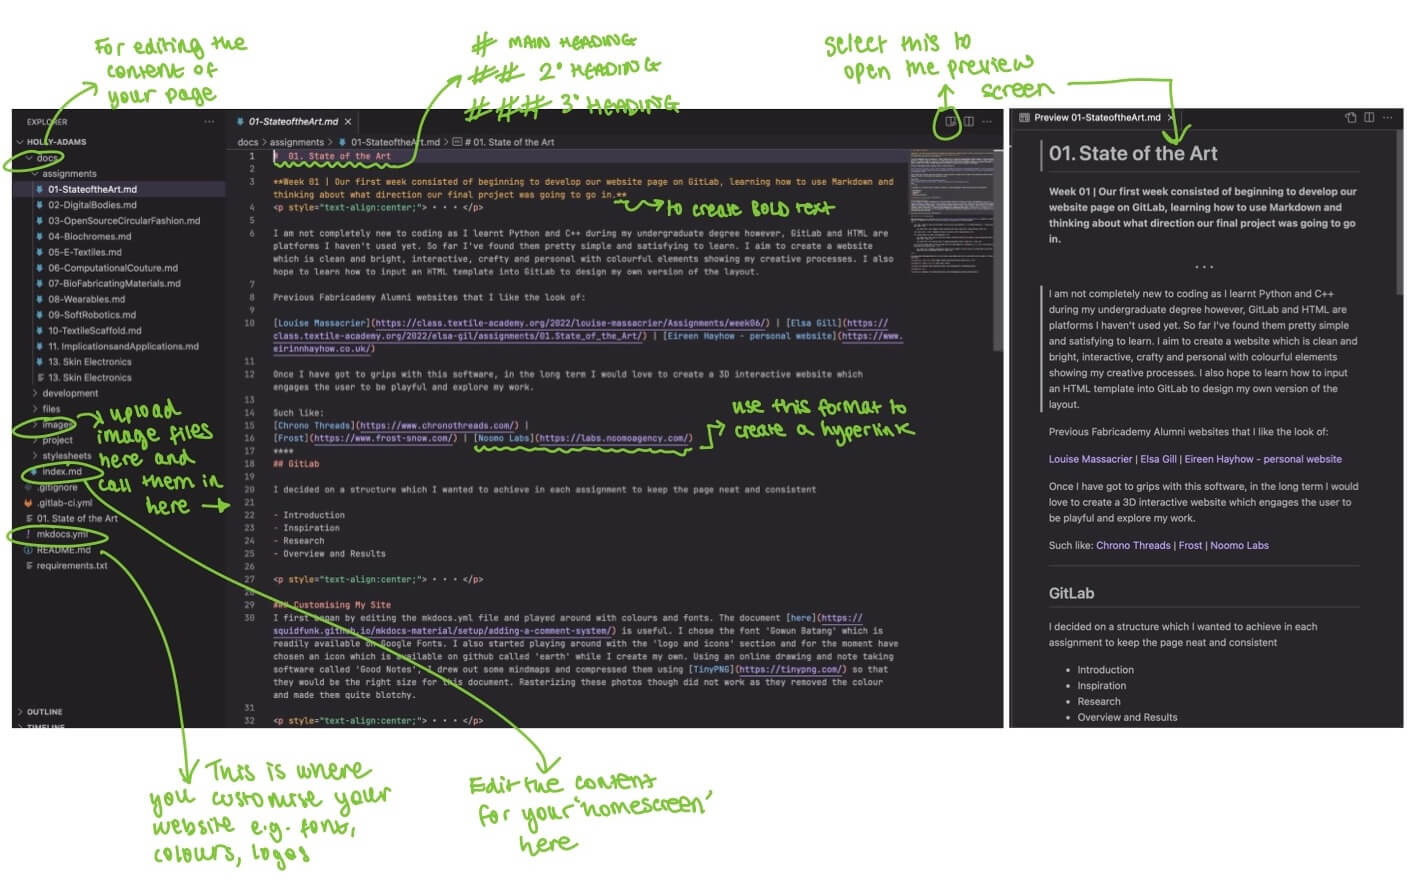1407x881 pixels.
Task: Open 11. ImplicationsandApplications.md file
Action: [x=123, y=346]
